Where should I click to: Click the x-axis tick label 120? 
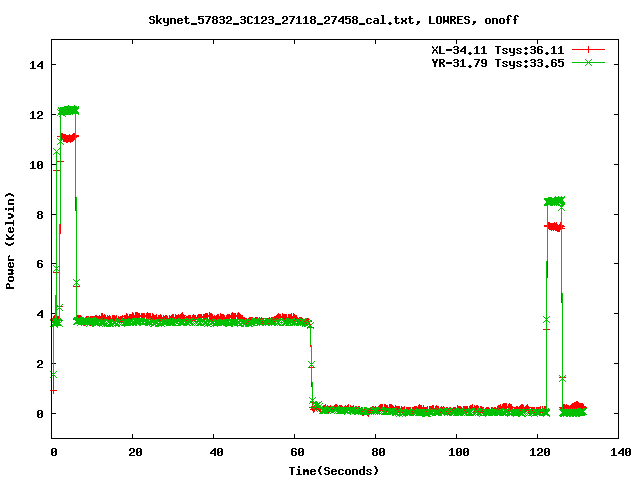[539, 452]
